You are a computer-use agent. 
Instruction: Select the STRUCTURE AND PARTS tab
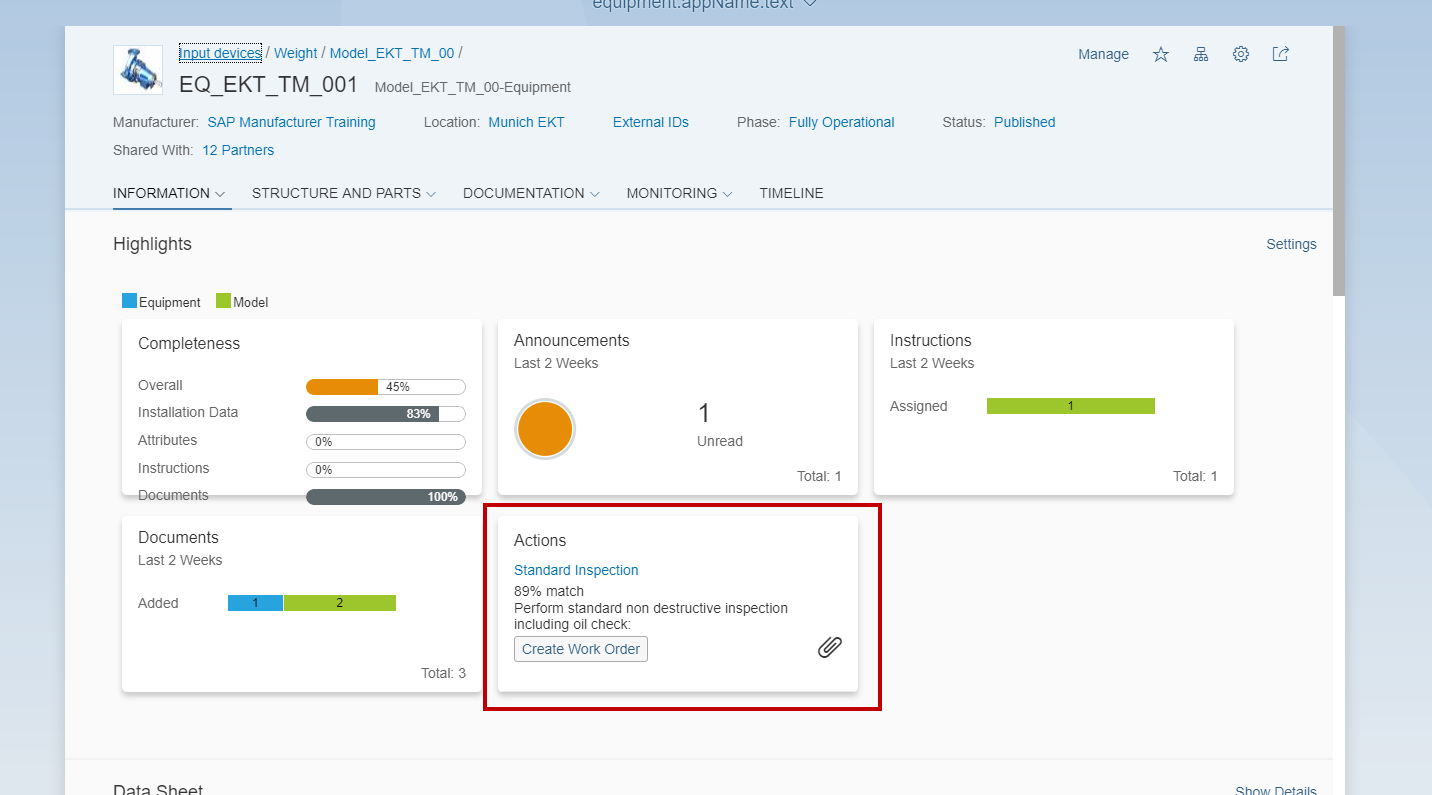pos(336,193)
